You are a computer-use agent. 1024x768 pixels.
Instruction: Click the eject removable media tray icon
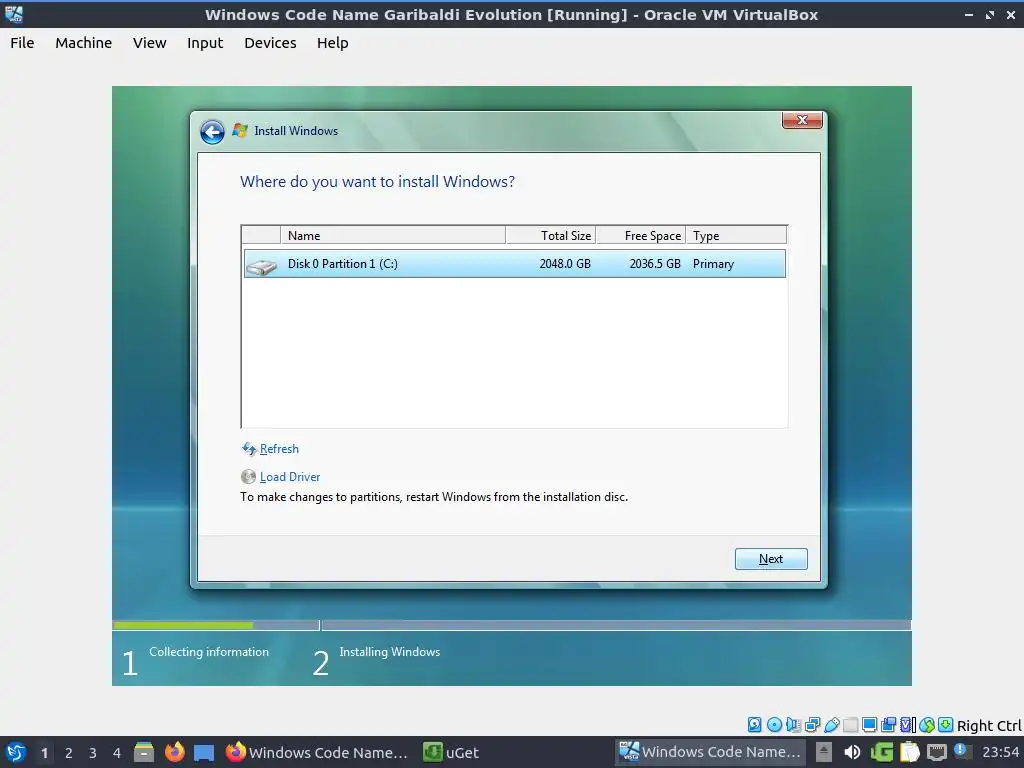[x=824, y=752]
